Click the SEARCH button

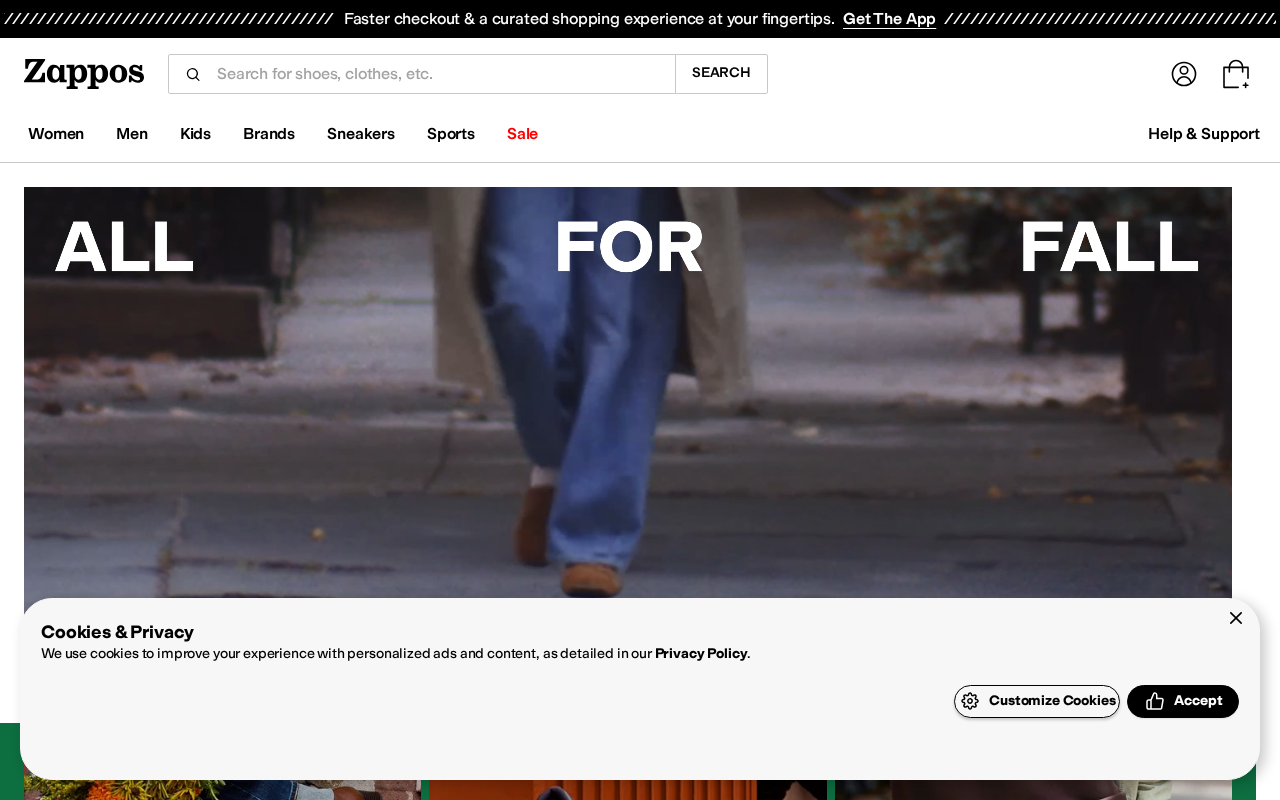pyautogui.click(x=721, y=74)
